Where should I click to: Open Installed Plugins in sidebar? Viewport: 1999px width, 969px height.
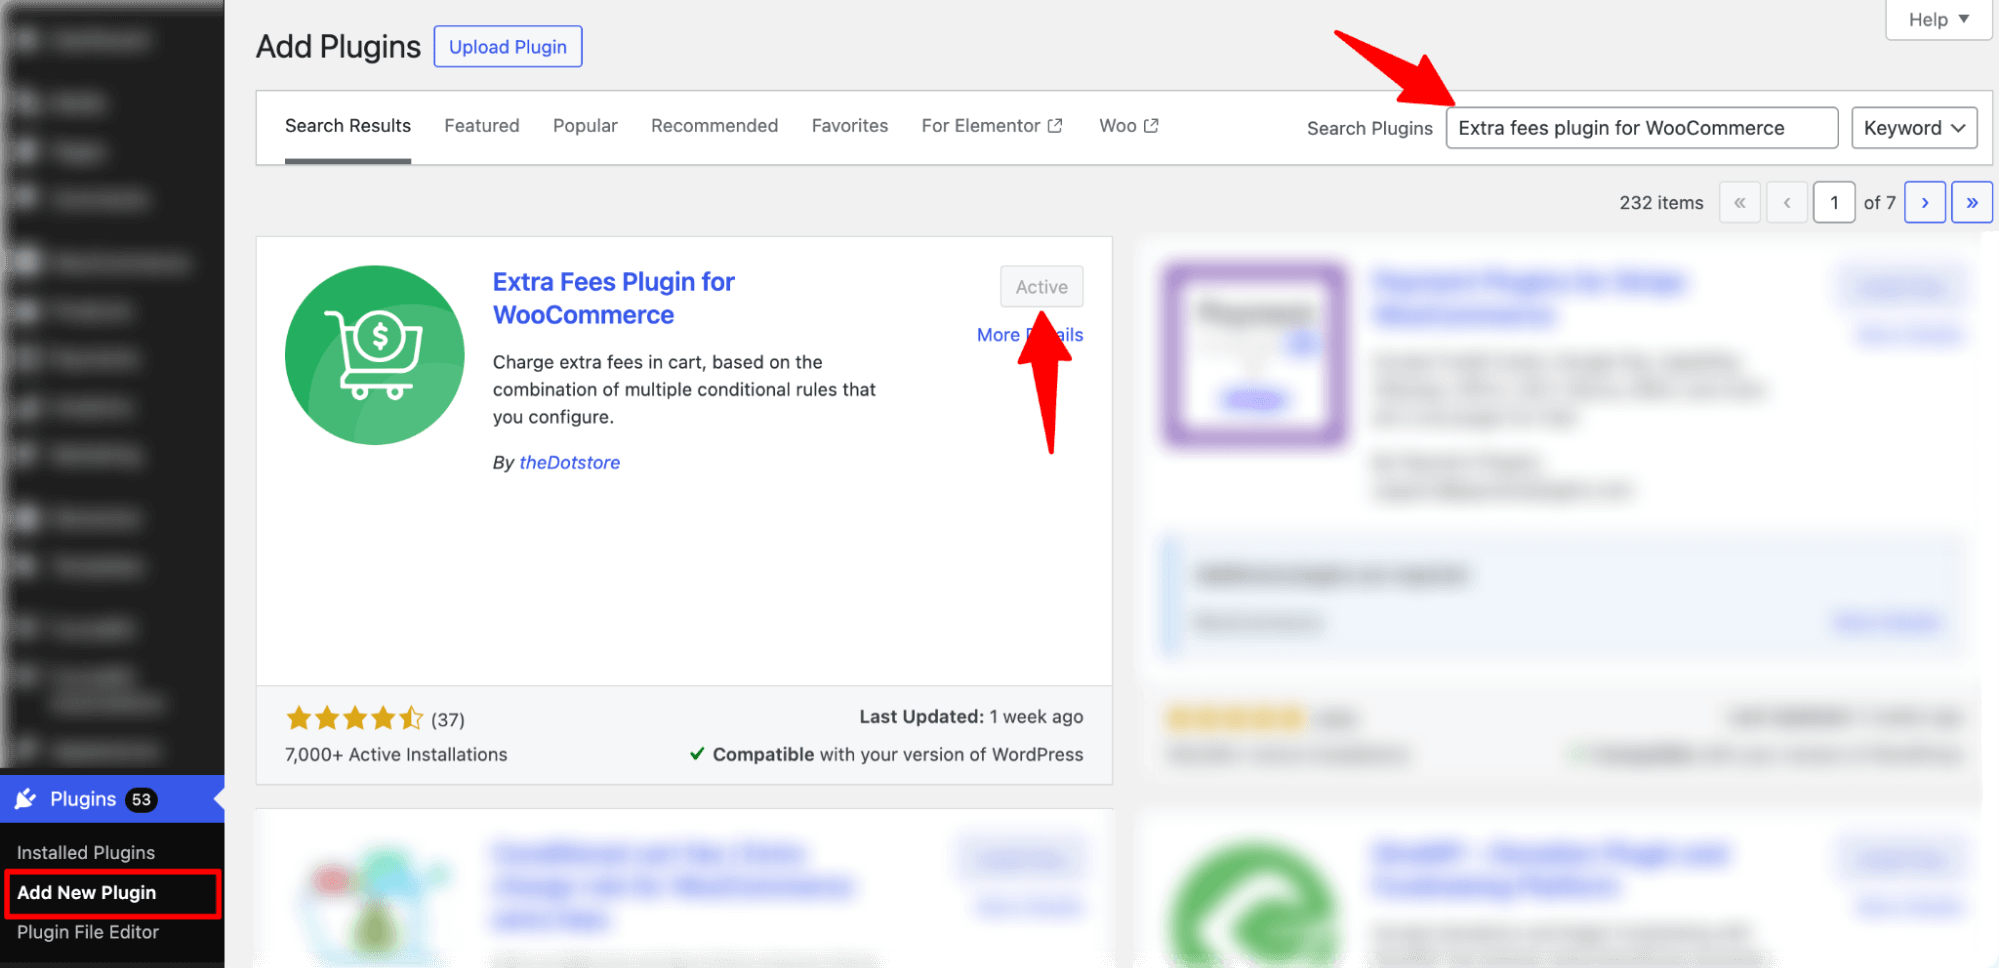point(86,853)
